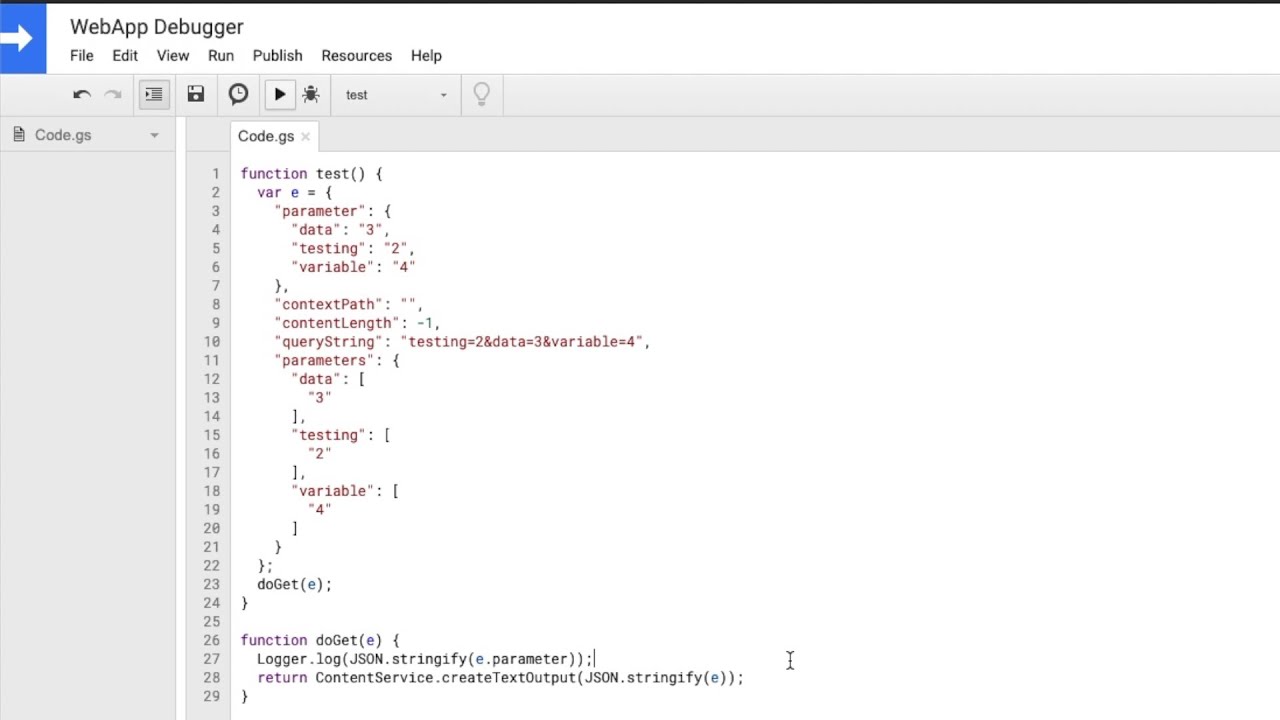Click the "queryString" code line
Screen dimensions: 1280x720
(x=462, y=342)
